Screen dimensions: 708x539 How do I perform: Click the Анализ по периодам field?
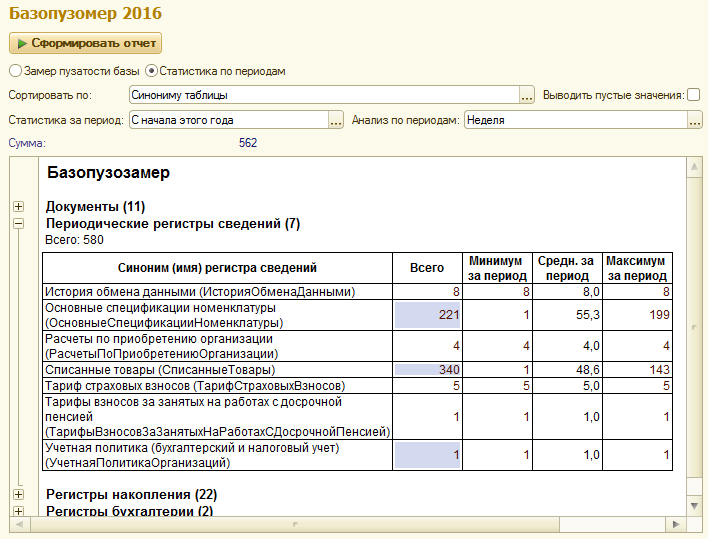pos(574,120)
